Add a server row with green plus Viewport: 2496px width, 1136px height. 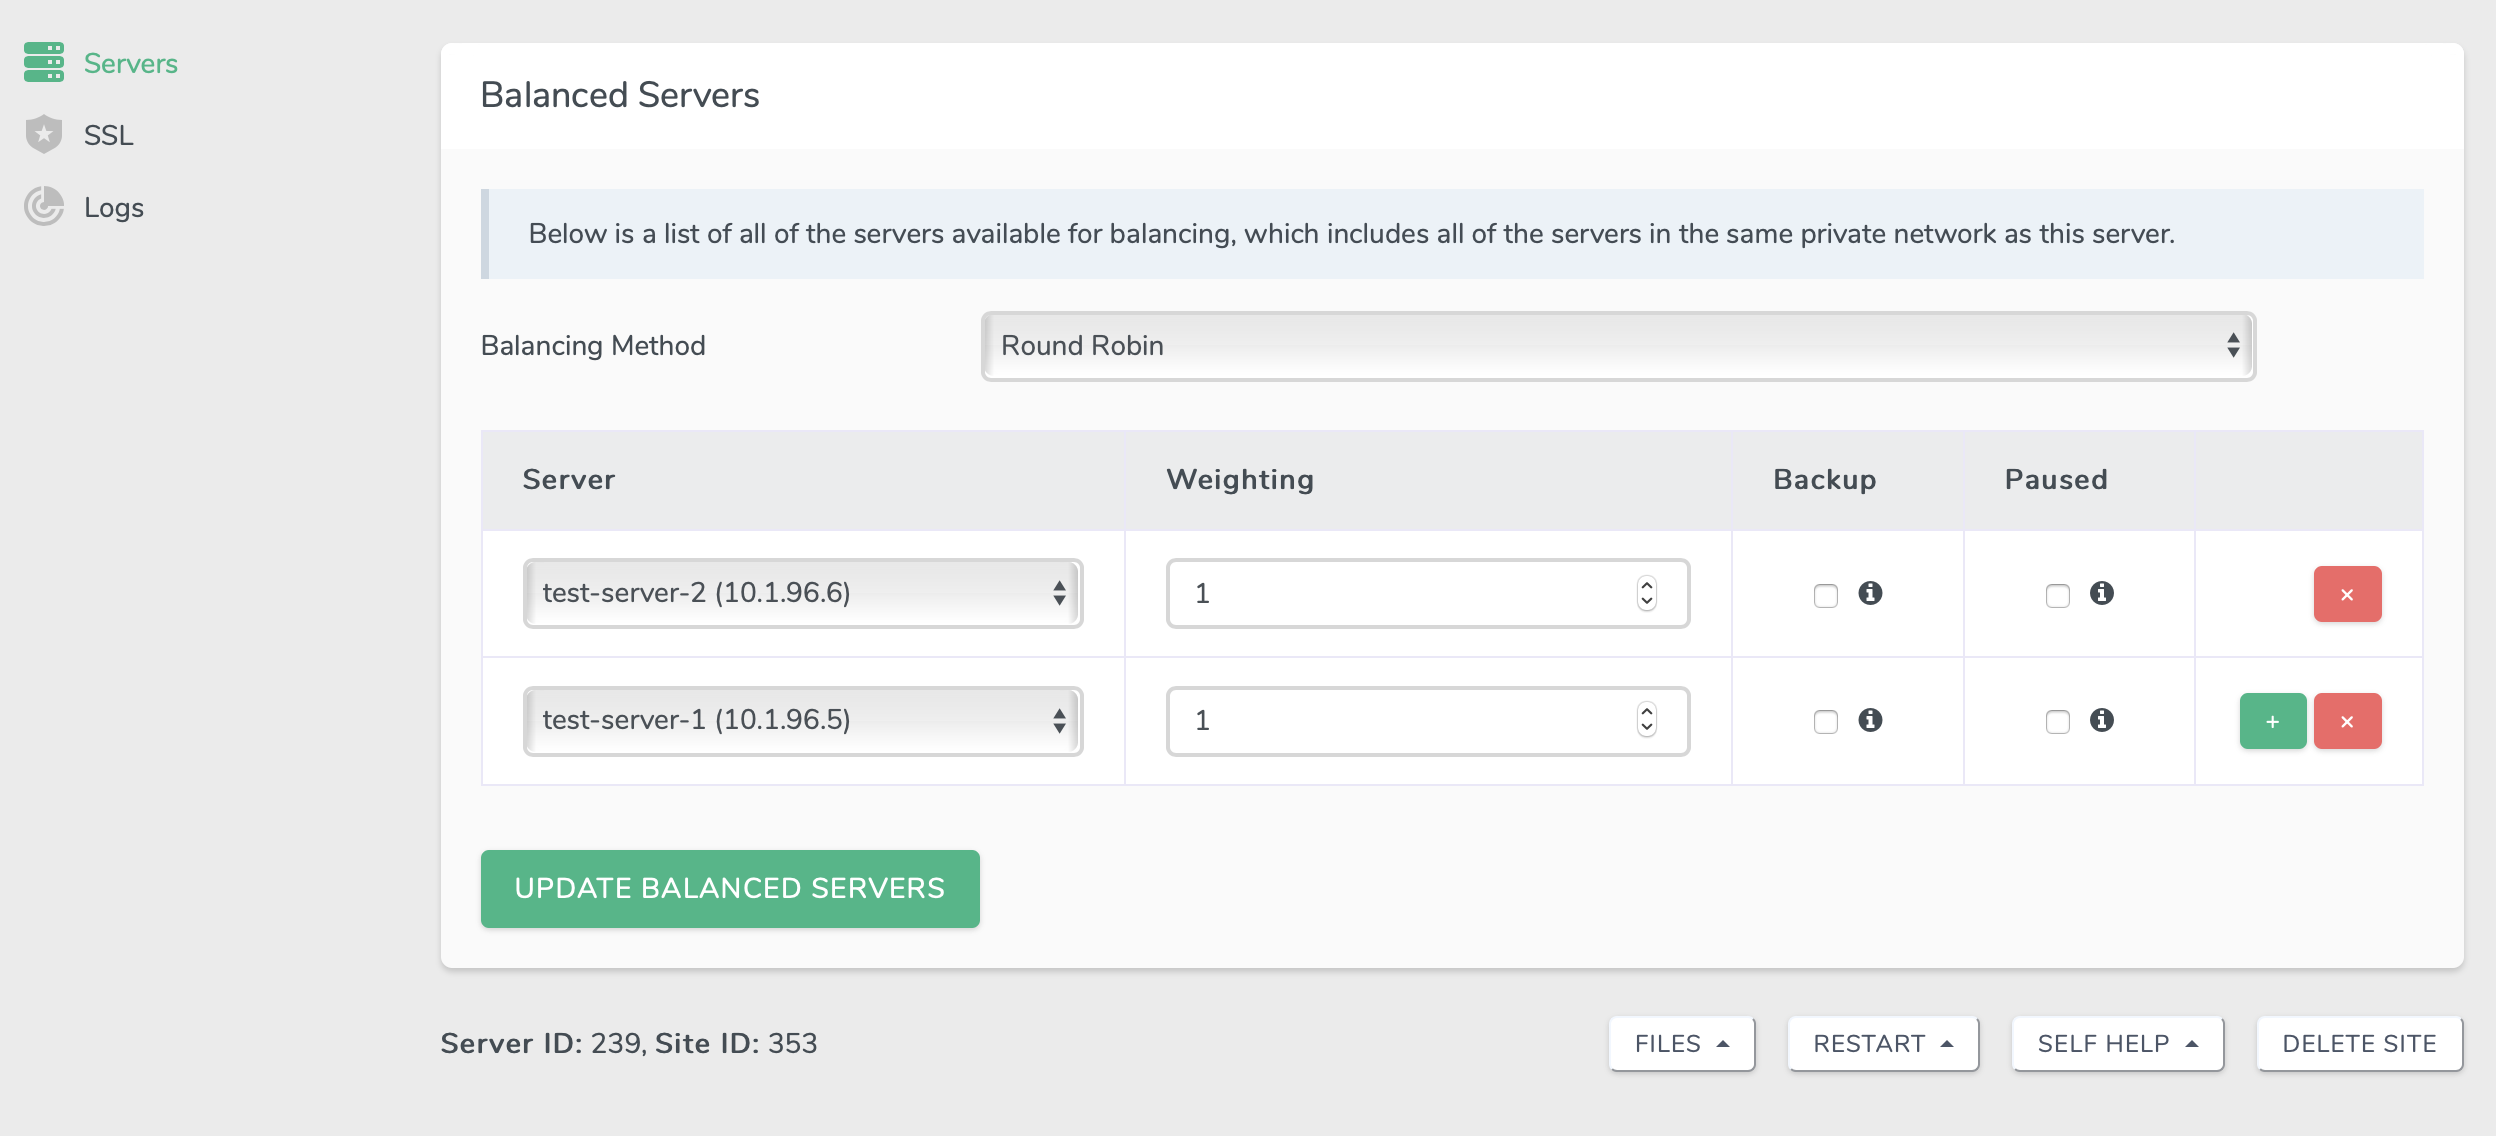(x=2273, y=721)
